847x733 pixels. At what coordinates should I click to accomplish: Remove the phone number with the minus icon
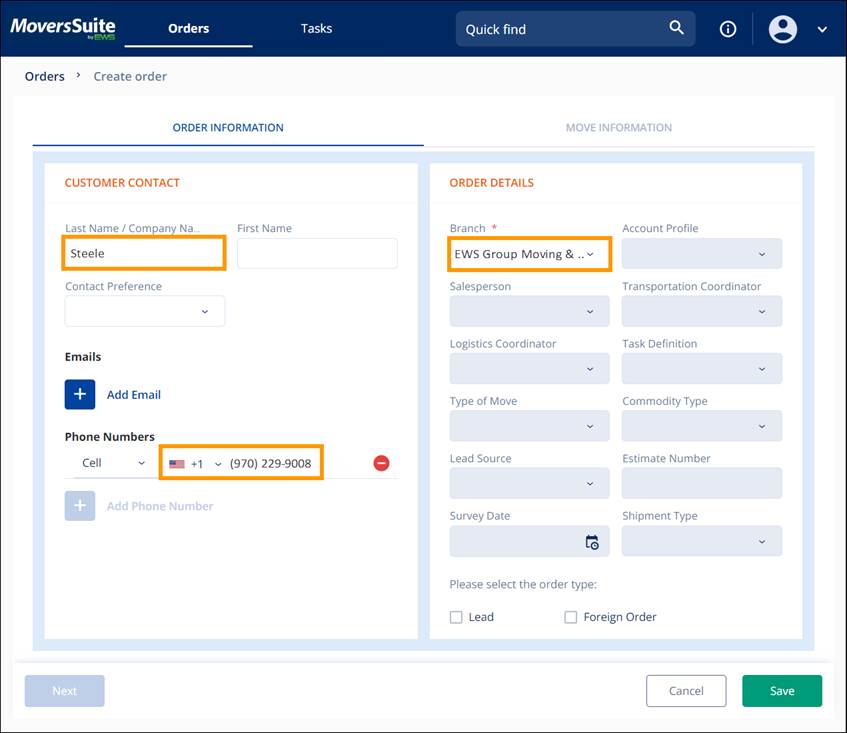[380, 463]
